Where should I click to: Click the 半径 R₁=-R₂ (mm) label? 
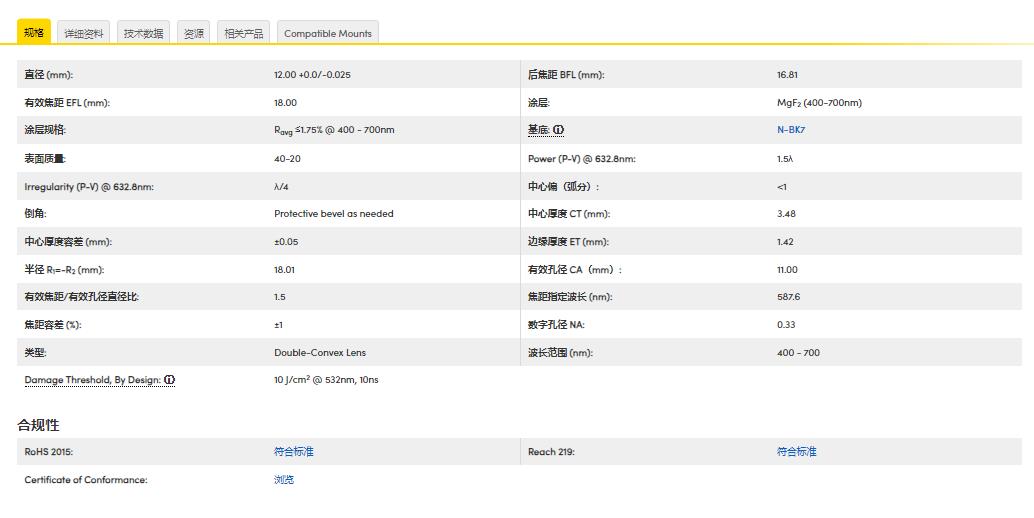(65, 270)
